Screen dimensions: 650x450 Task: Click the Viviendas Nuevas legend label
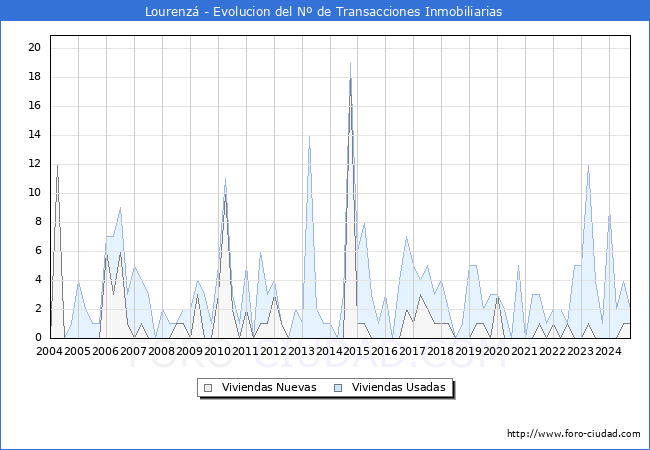tap(269, 387)
